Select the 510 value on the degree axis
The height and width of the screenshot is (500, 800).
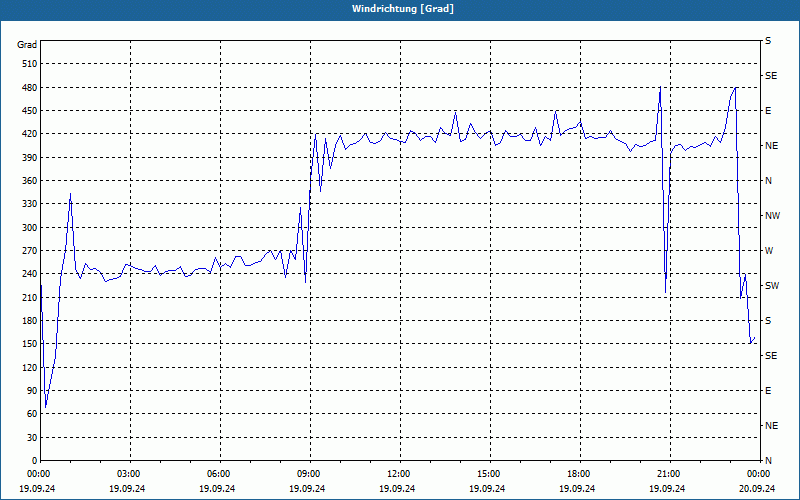(30, 64)
